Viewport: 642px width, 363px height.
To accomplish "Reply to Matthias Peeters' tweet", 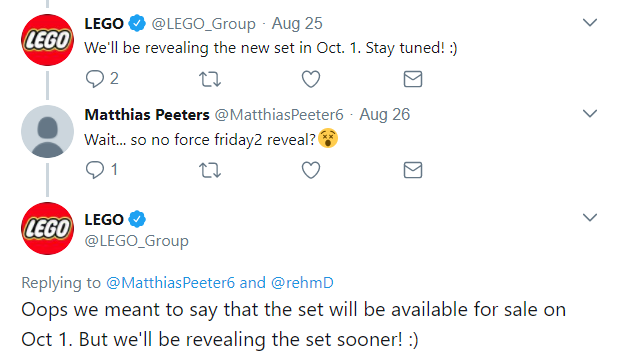I will (95, 170).
